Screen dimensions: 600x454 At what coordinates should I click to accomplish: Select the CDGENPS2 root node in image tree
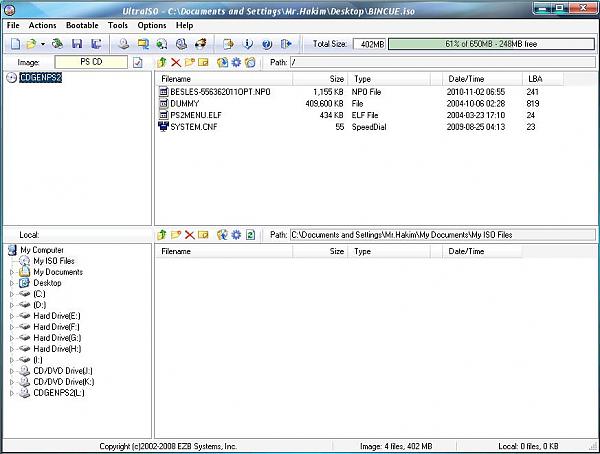[41, 78]
